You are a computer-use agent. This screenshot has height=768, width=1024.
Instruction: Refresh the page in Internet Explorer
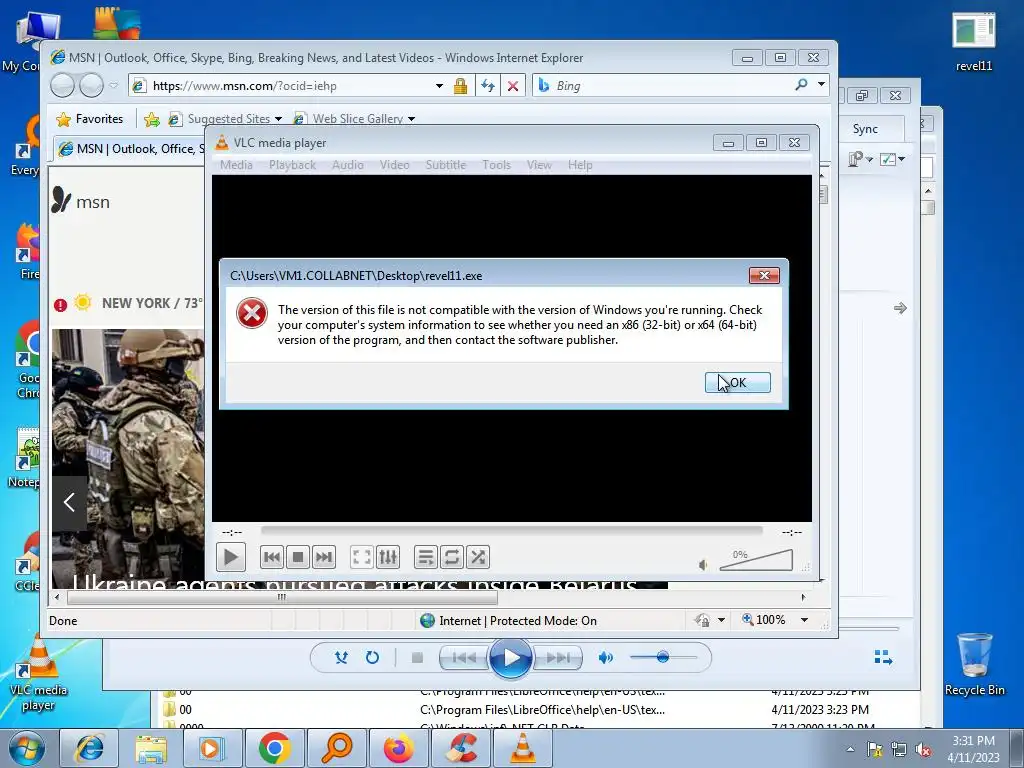(487, 86)
